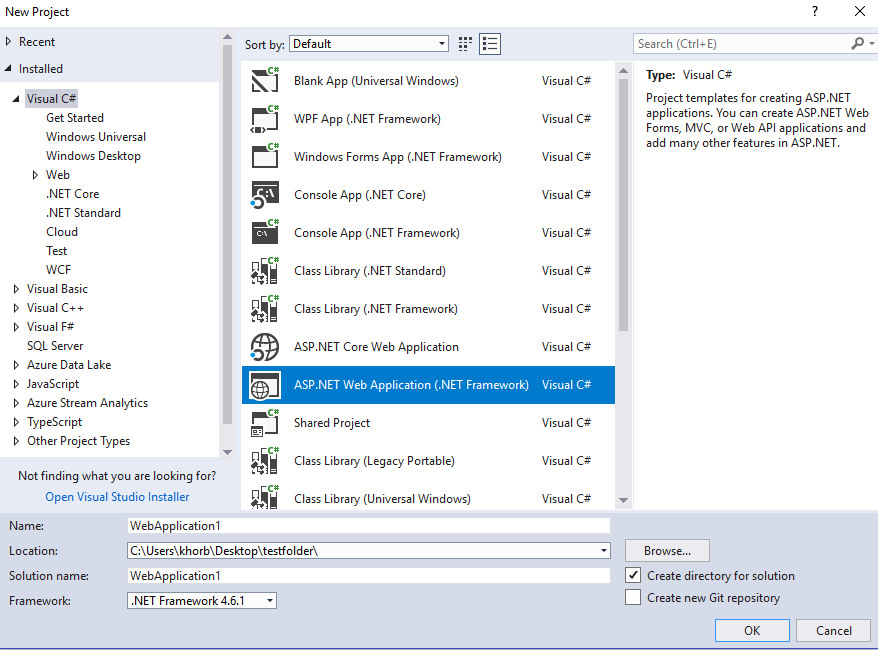Click the Blank App (Universal Windows) template icon
The height and width of the screenshot is (650, 878).
[265, 80]
